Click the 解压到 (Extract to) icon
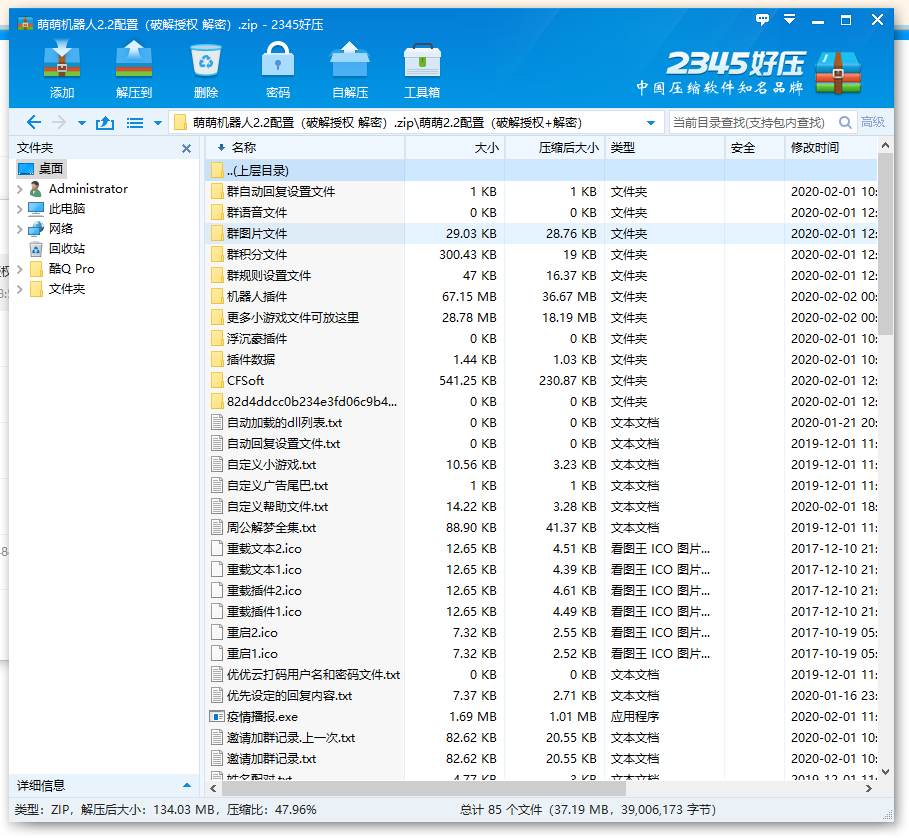 (x=133, y=63)
